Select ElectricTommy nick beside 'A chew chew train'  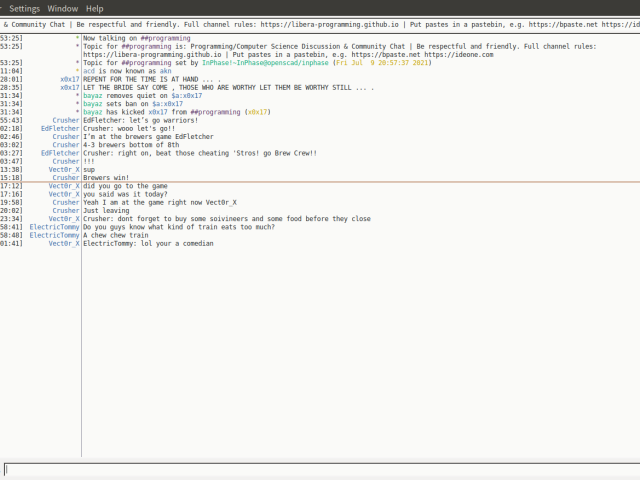(x=54, y=235)
